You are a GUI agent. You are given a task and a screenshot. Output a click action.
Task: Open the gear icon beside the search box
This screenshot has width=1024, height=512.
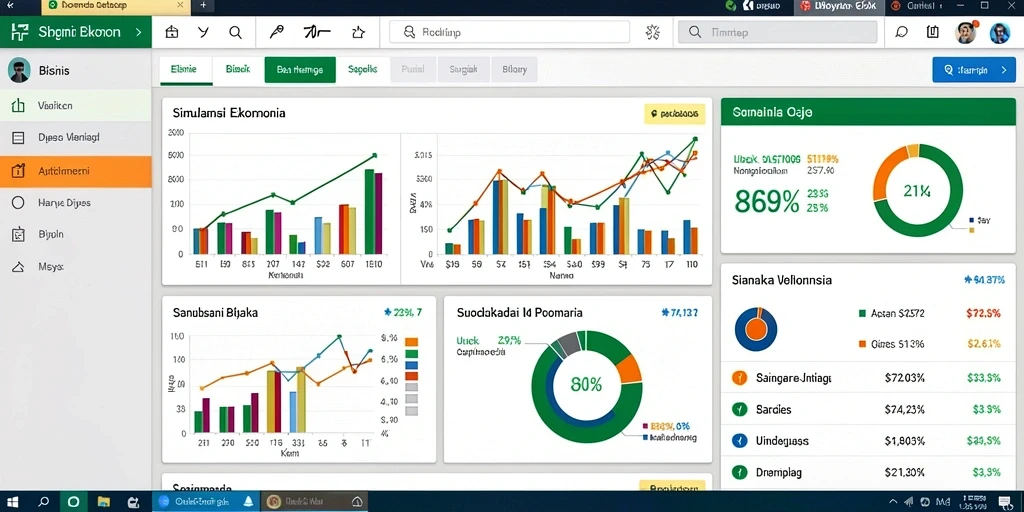pos(652,32)
